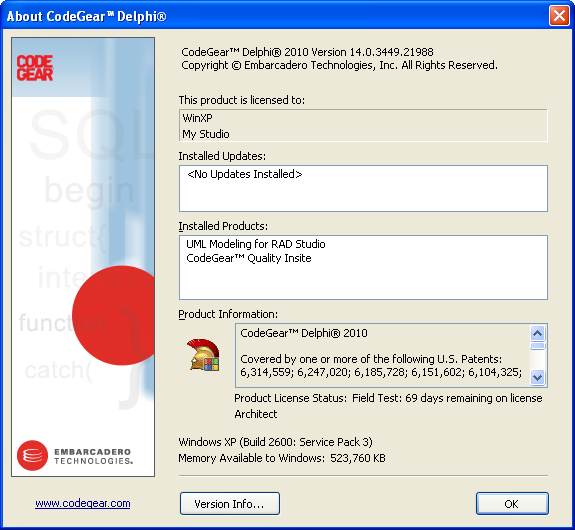Click the Delphi Spartan helmet icon
The image size is (575, 530).
tap(204, 355)
